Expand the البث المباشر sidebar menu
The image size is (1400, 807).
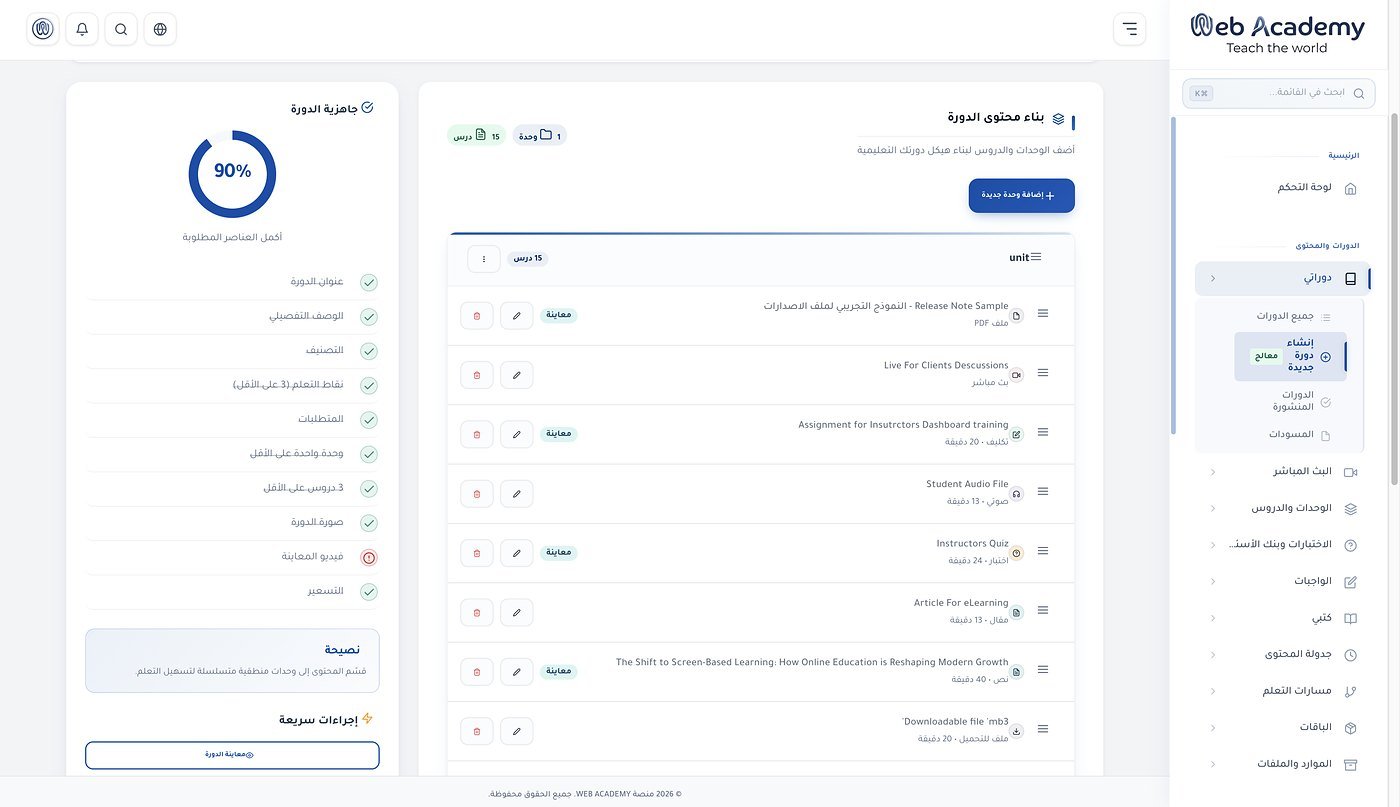click(x=1283, y=472)
